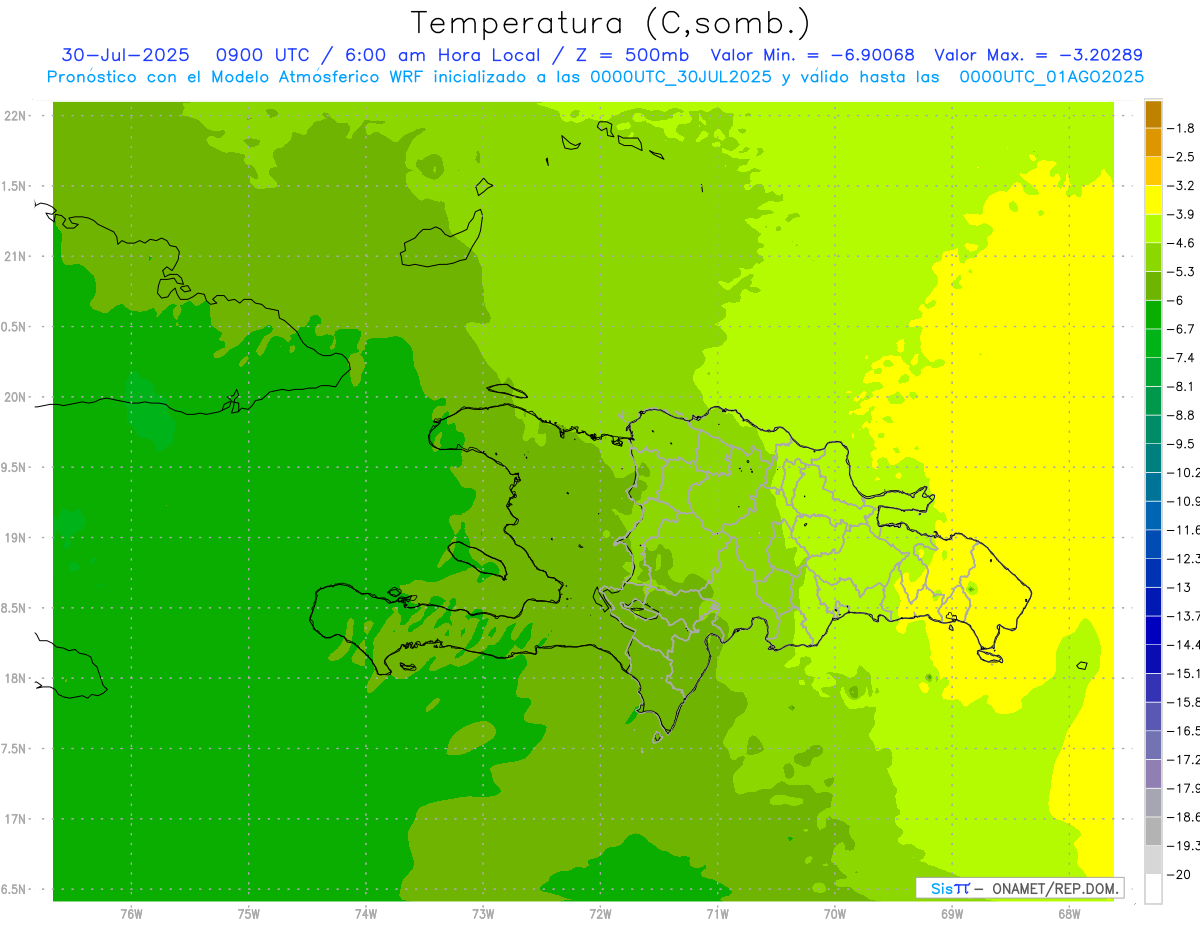1200x927 pixels.
Task: Select the '-2.5' colorbar label
Action: coord(1183,157)
